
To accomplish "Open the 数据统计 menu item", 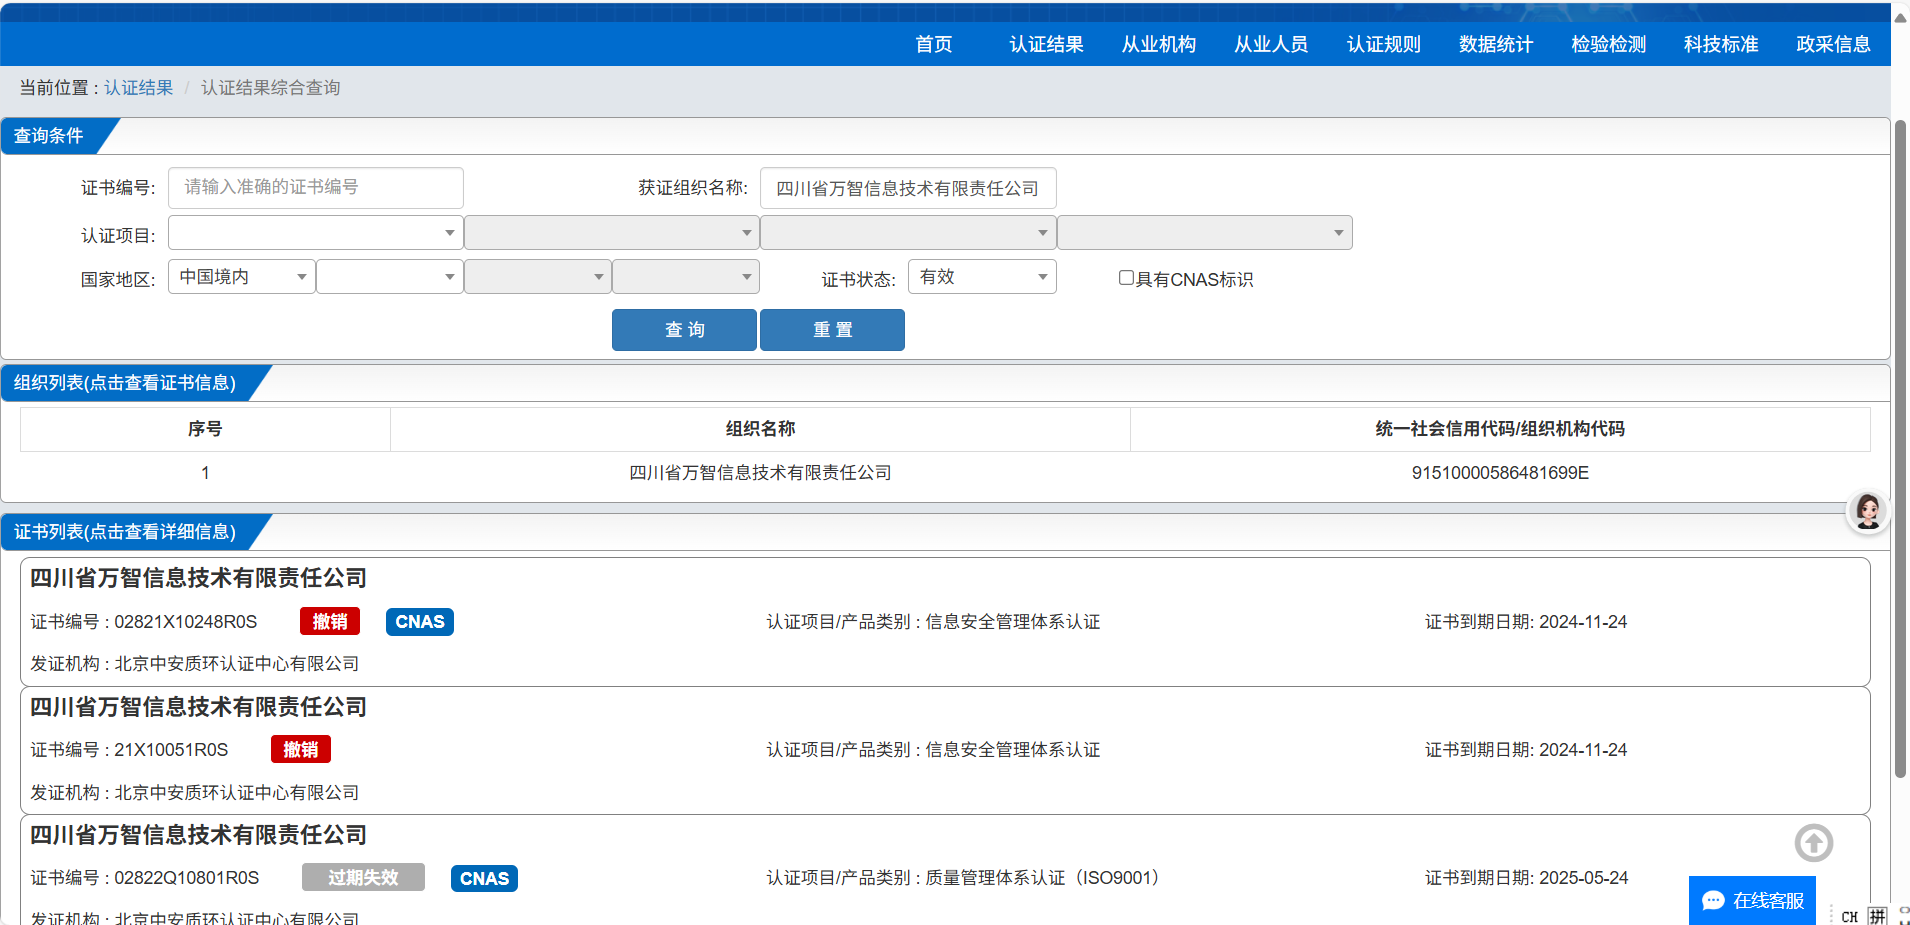I will click(1496, 44).
